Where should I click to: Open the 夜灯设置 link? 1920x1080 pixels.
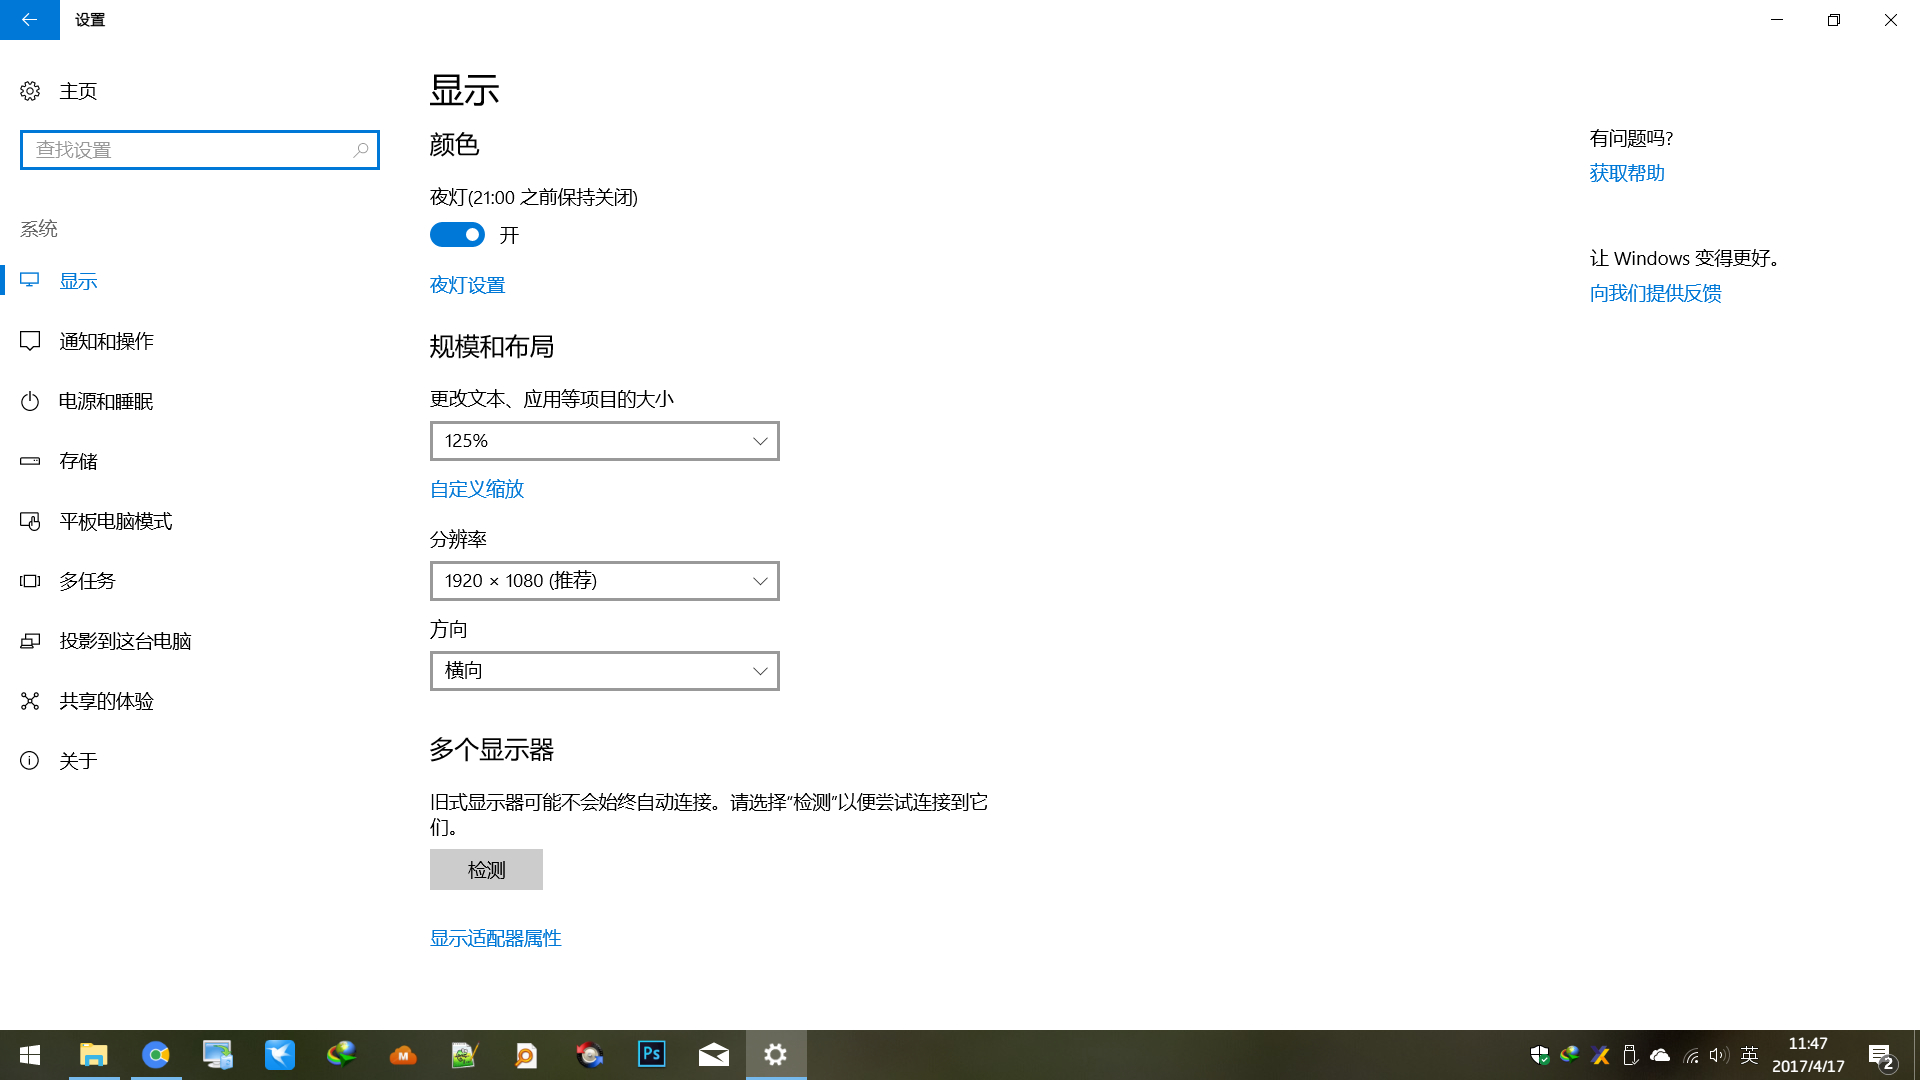pyautogui.click(x=467, y=285)
